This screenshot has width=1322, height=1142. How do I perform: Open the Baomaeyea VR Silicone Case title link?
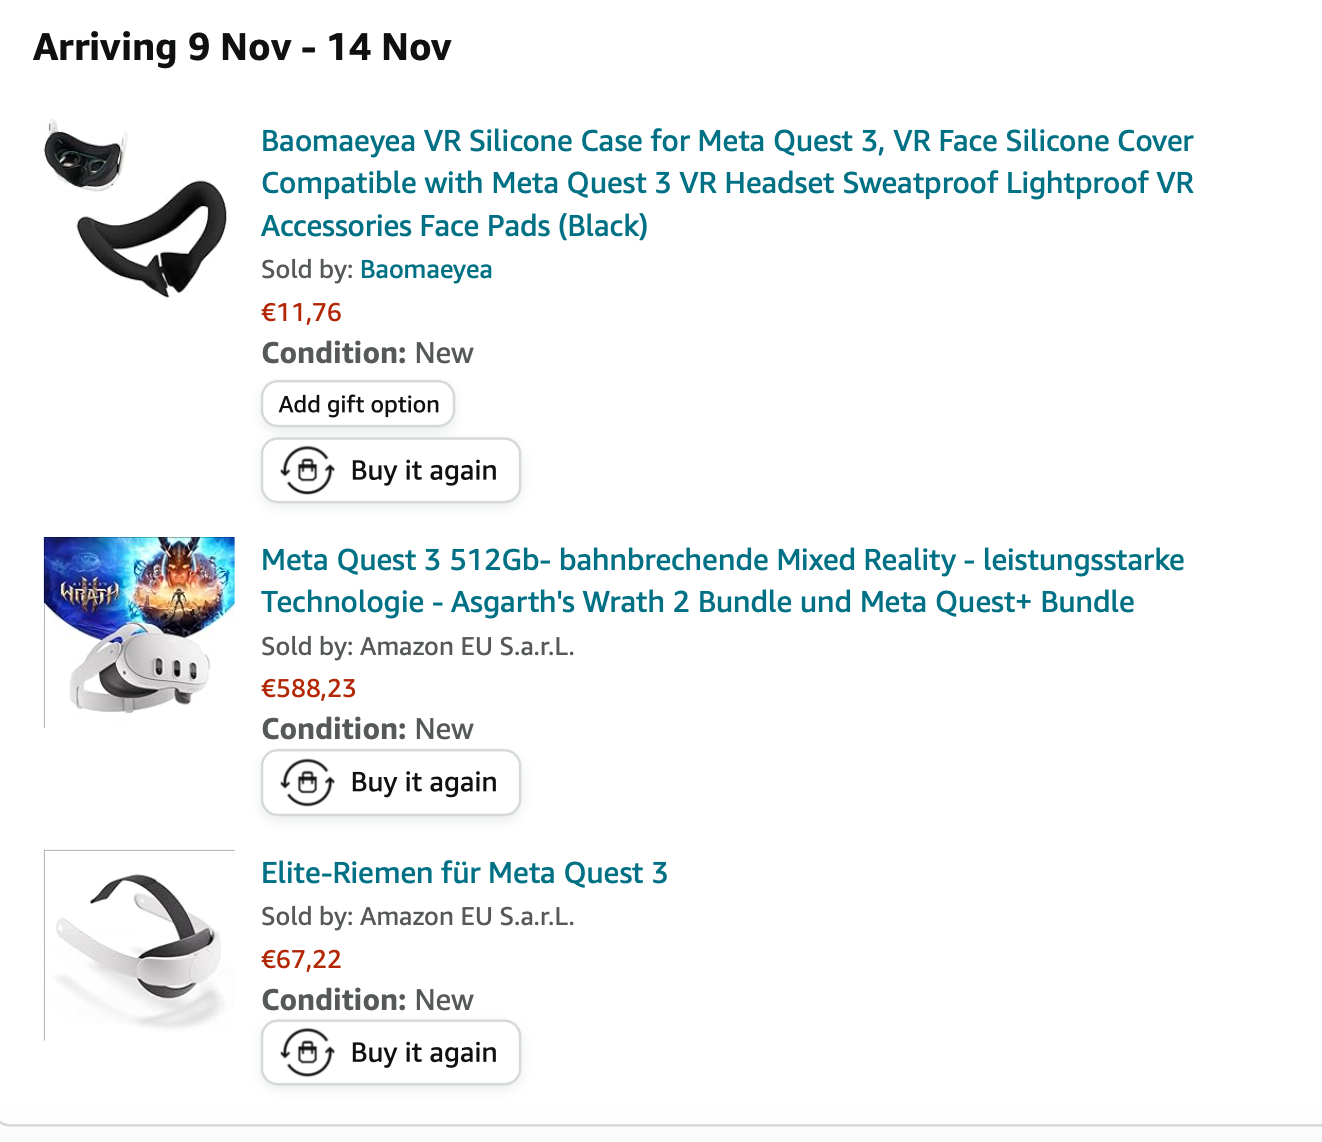point(727,183)
